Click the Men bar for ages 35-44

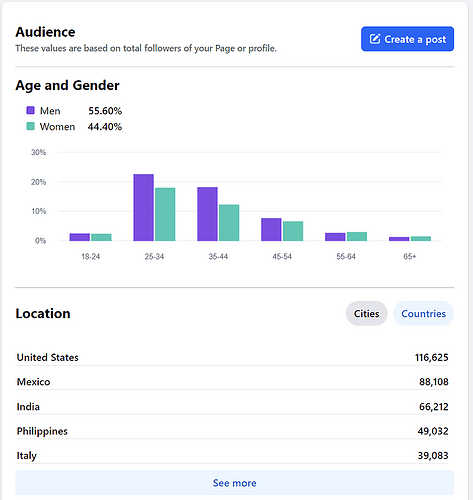pos(207,214)
